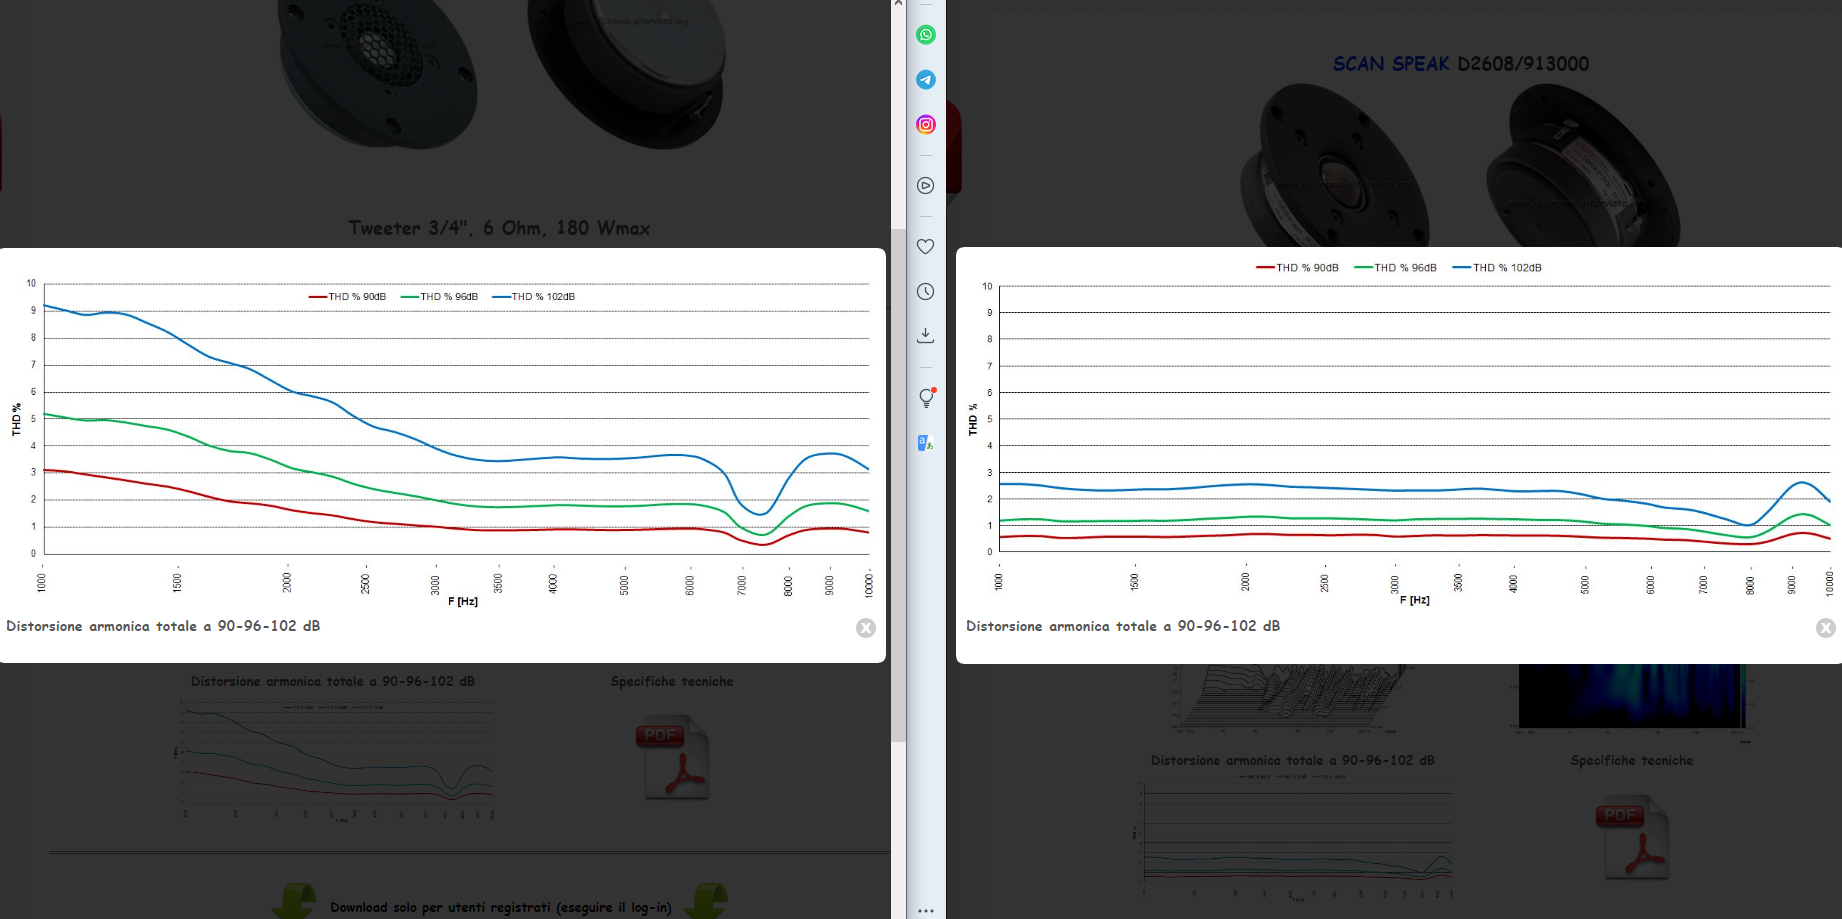Screen dimensions: 1842x919
Task: Close the right Scan Speak THD lightbox
Action: pos(1826,628)
